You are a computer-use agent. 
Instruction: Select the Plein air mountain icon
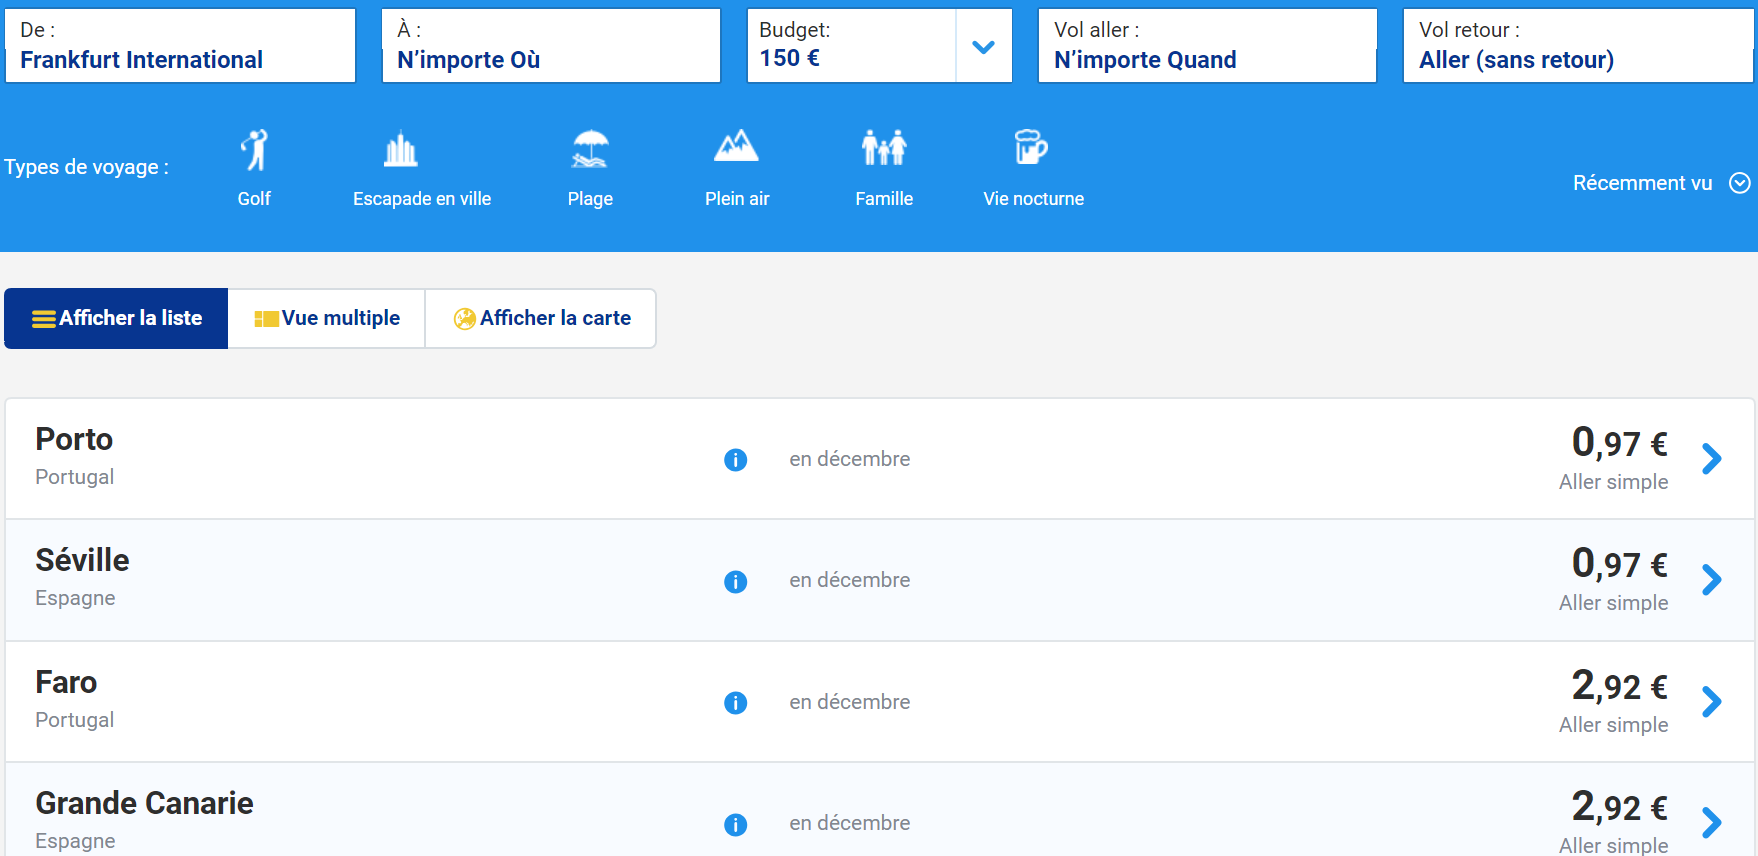click(736, 148)
